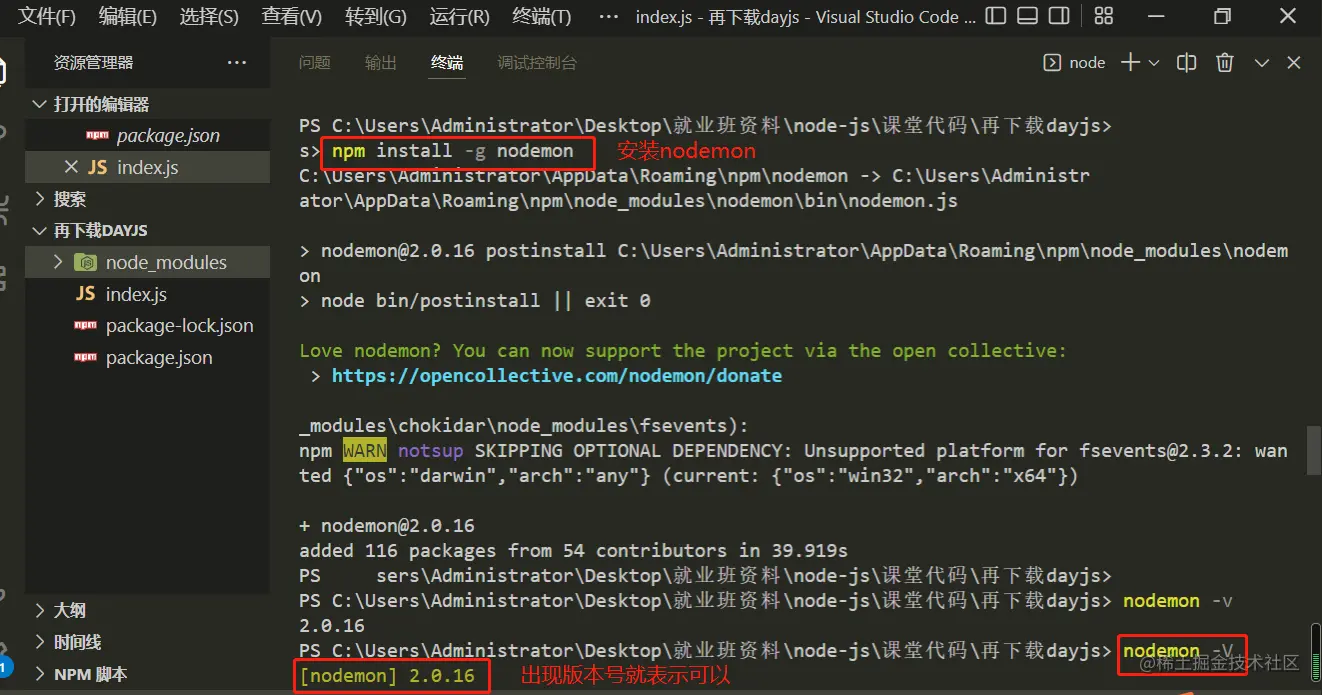Open the 查看(V) menu

[x=292, y=17]
